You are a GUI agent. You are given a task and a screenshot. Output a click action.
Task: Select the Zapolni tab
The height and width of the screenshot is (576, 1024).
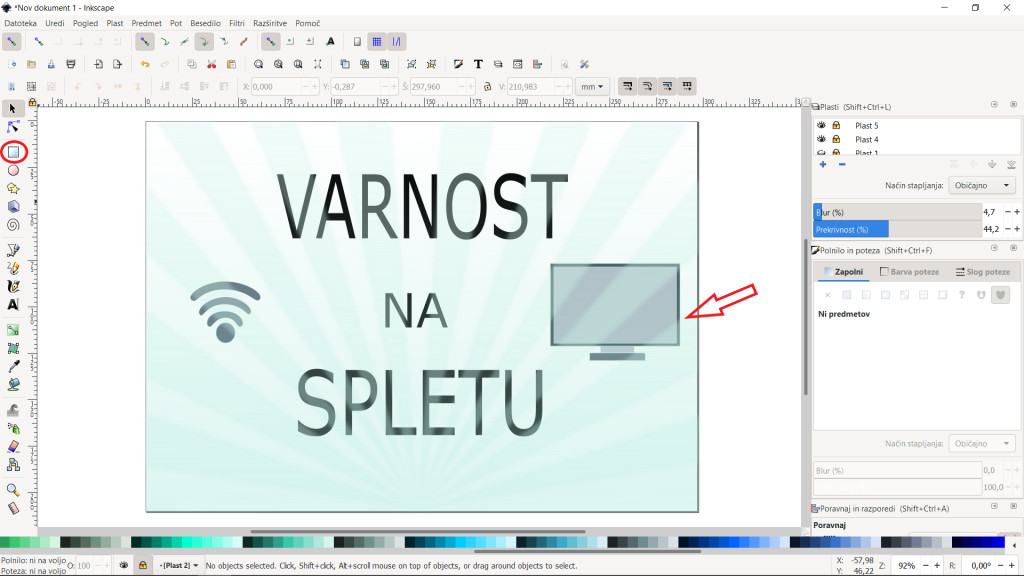843,272
